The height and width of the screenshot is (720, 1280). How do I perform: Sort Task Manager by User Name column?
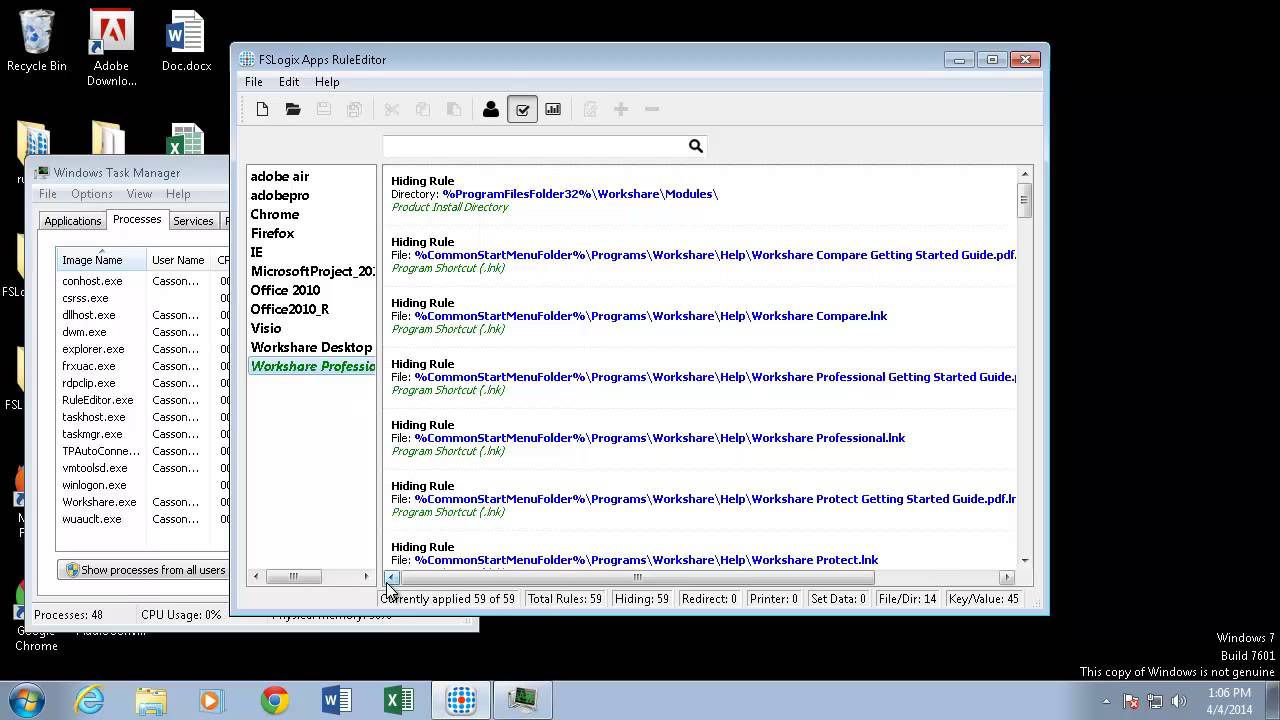coord(180,260)
